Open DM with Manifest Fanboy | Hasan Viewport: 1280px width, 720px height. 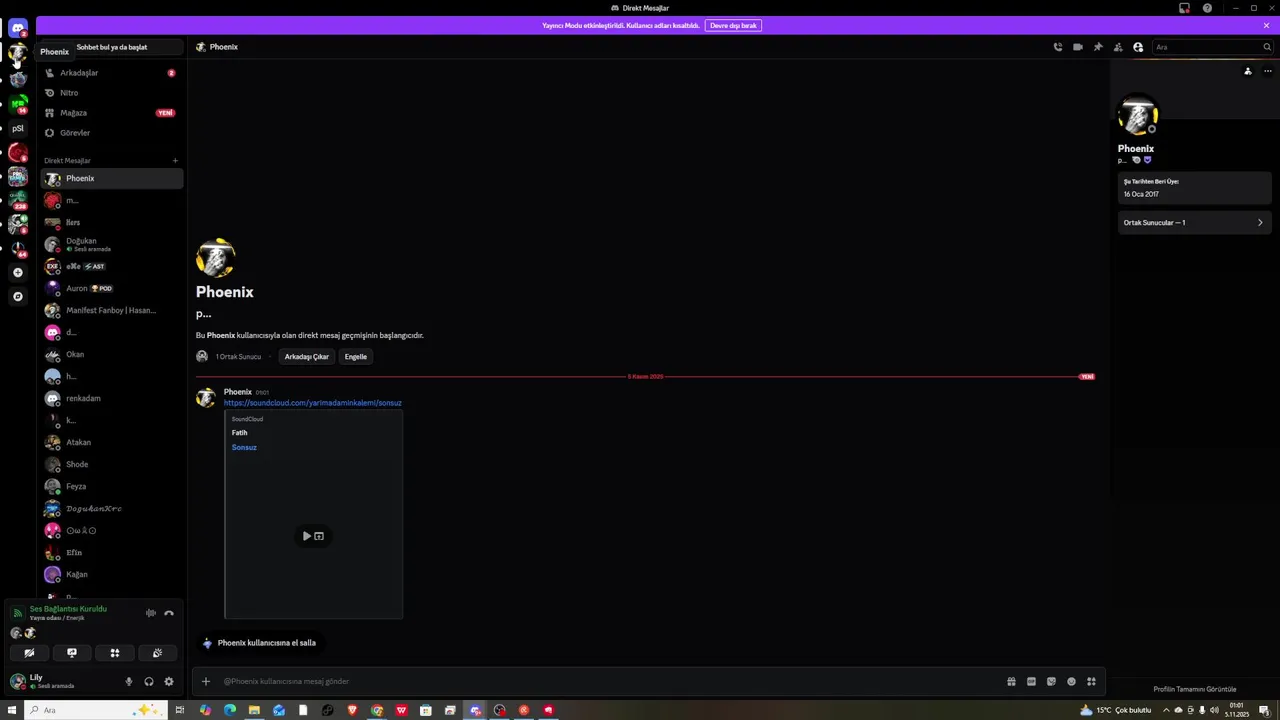tap(111, 310)
